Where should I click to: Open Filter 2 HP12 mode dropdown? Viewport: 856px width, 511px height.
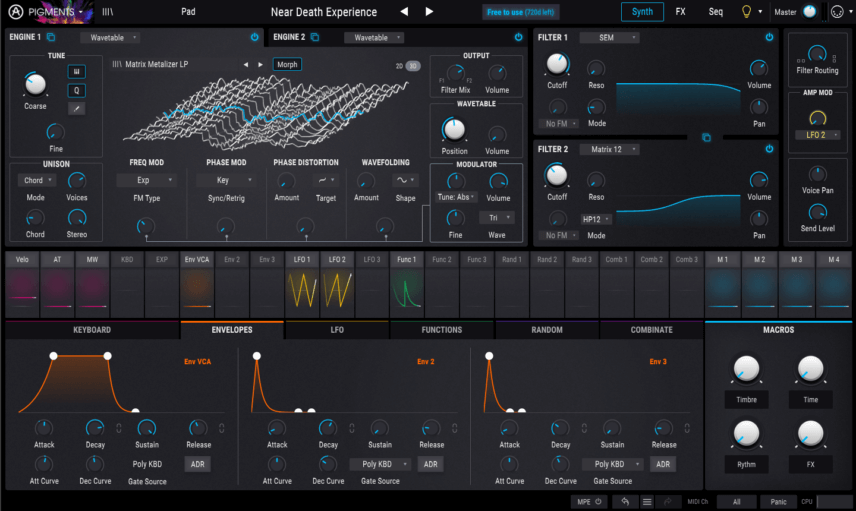pos(596,219)
